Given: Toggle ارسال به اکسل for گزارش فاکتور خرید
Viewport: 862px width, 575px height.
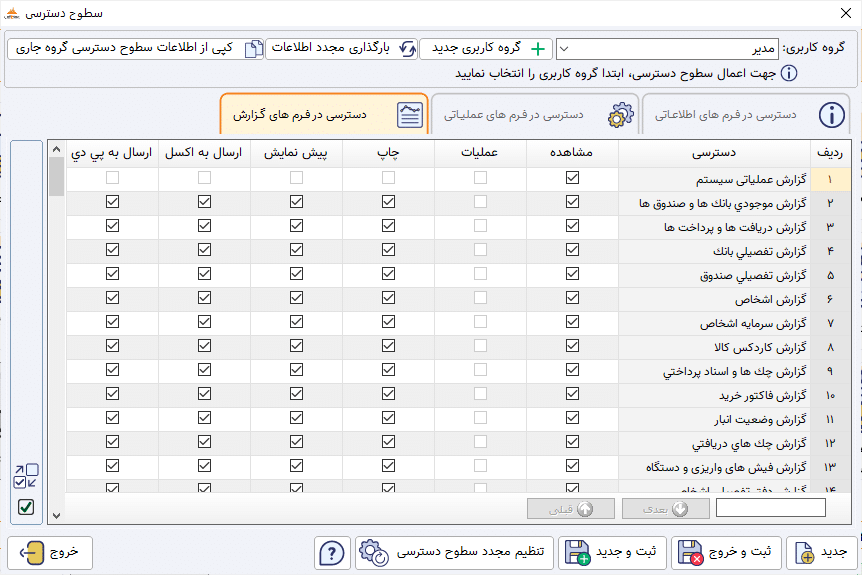Looking at the screenshot, I should pos(205,394).
